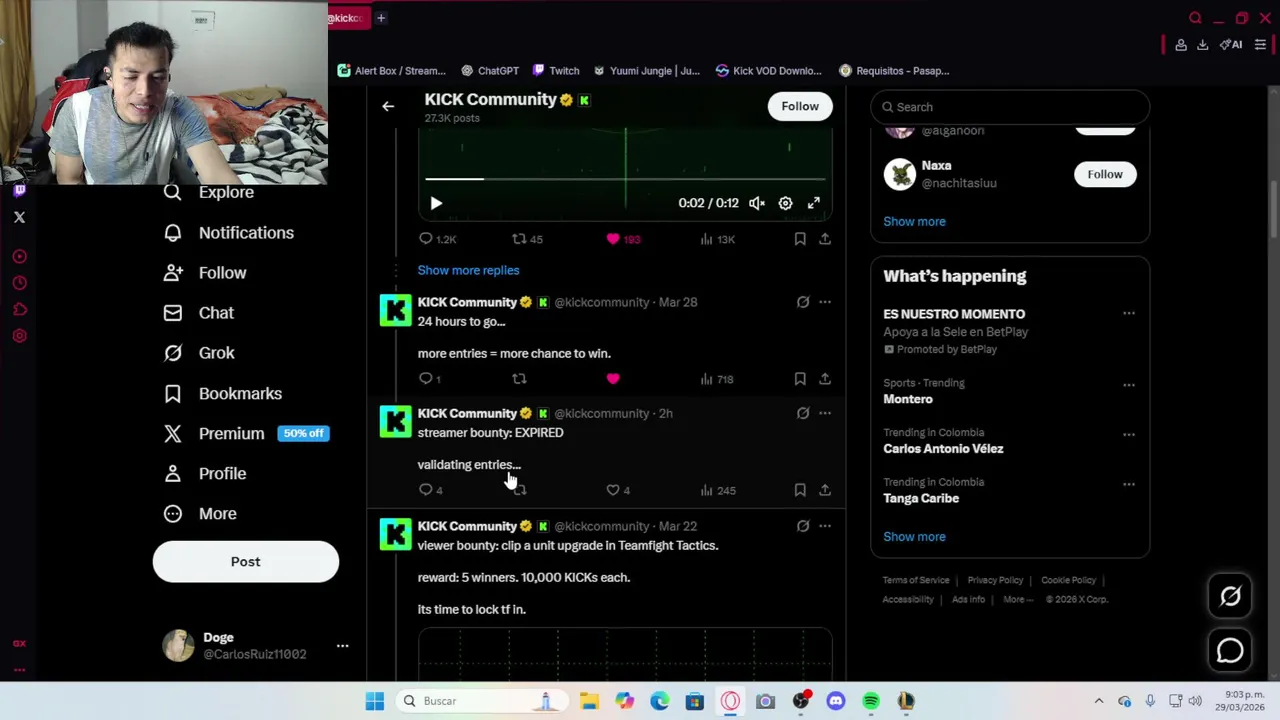
Task: Open Profile in the sidebar
Action: [204, 473]
